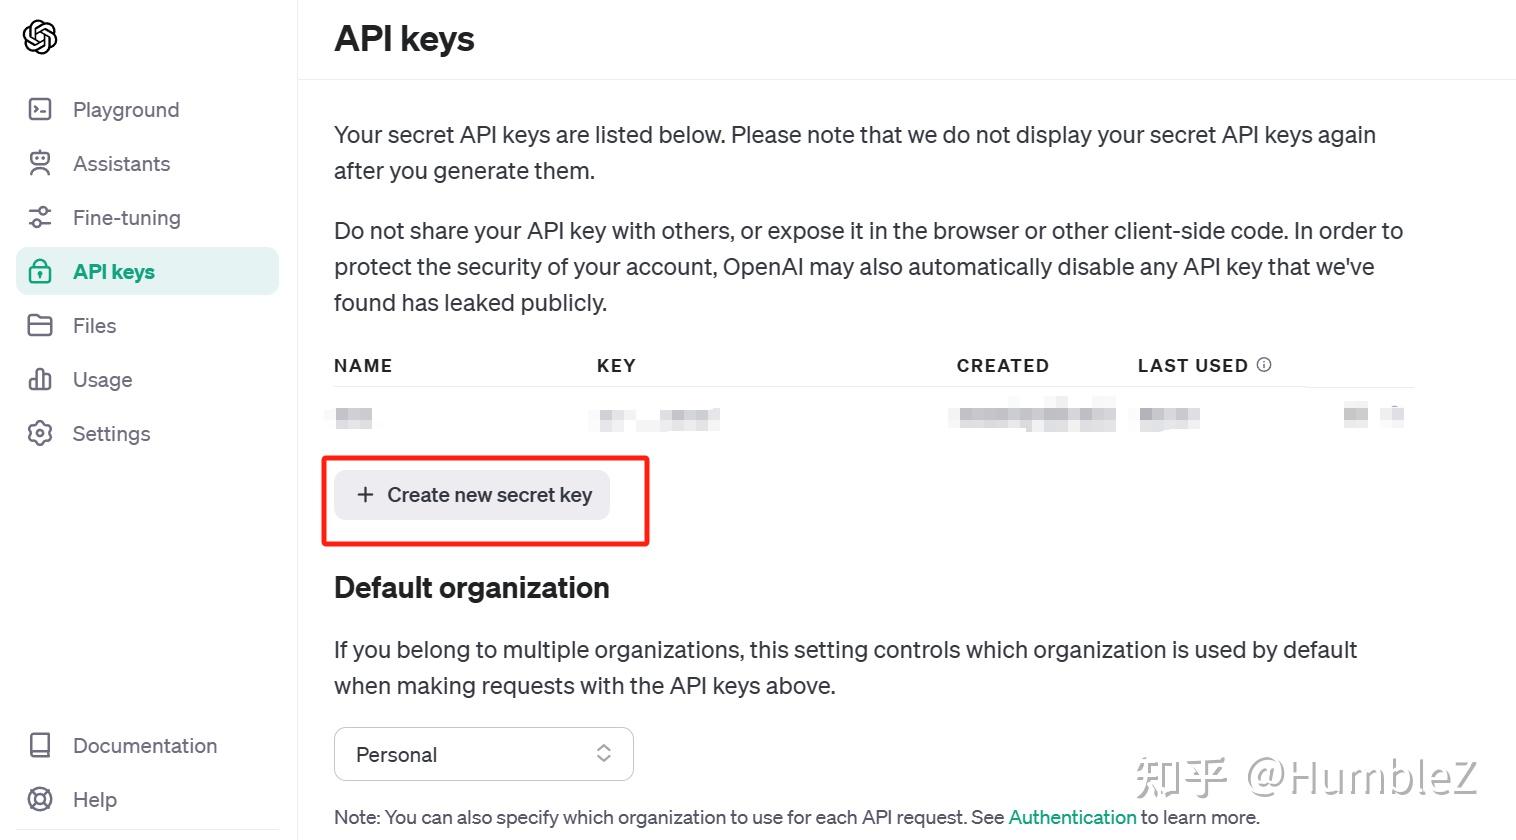Expand the default organization selector
Viewport: 1516px width, 840px height.
click(x=483, y=753)
